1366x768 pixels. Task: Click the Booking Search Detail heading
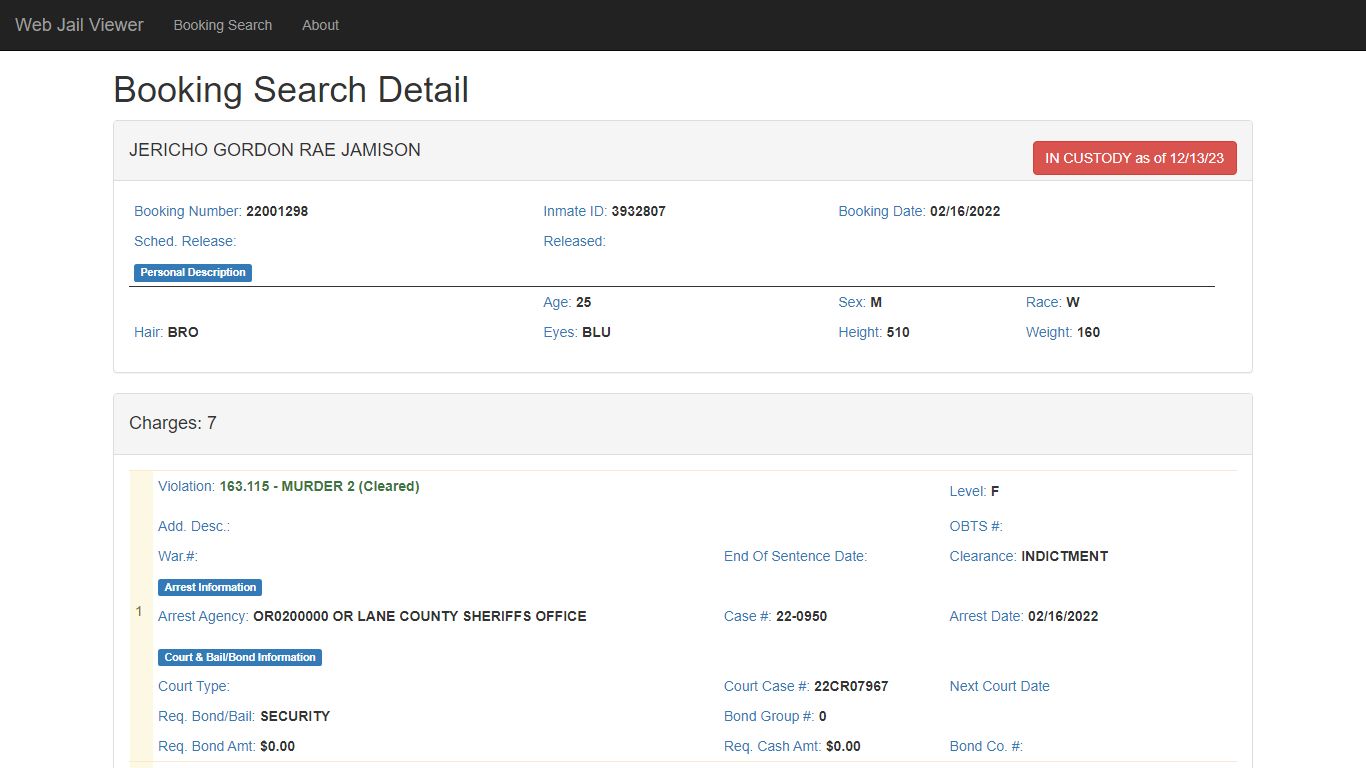[291, 89]
